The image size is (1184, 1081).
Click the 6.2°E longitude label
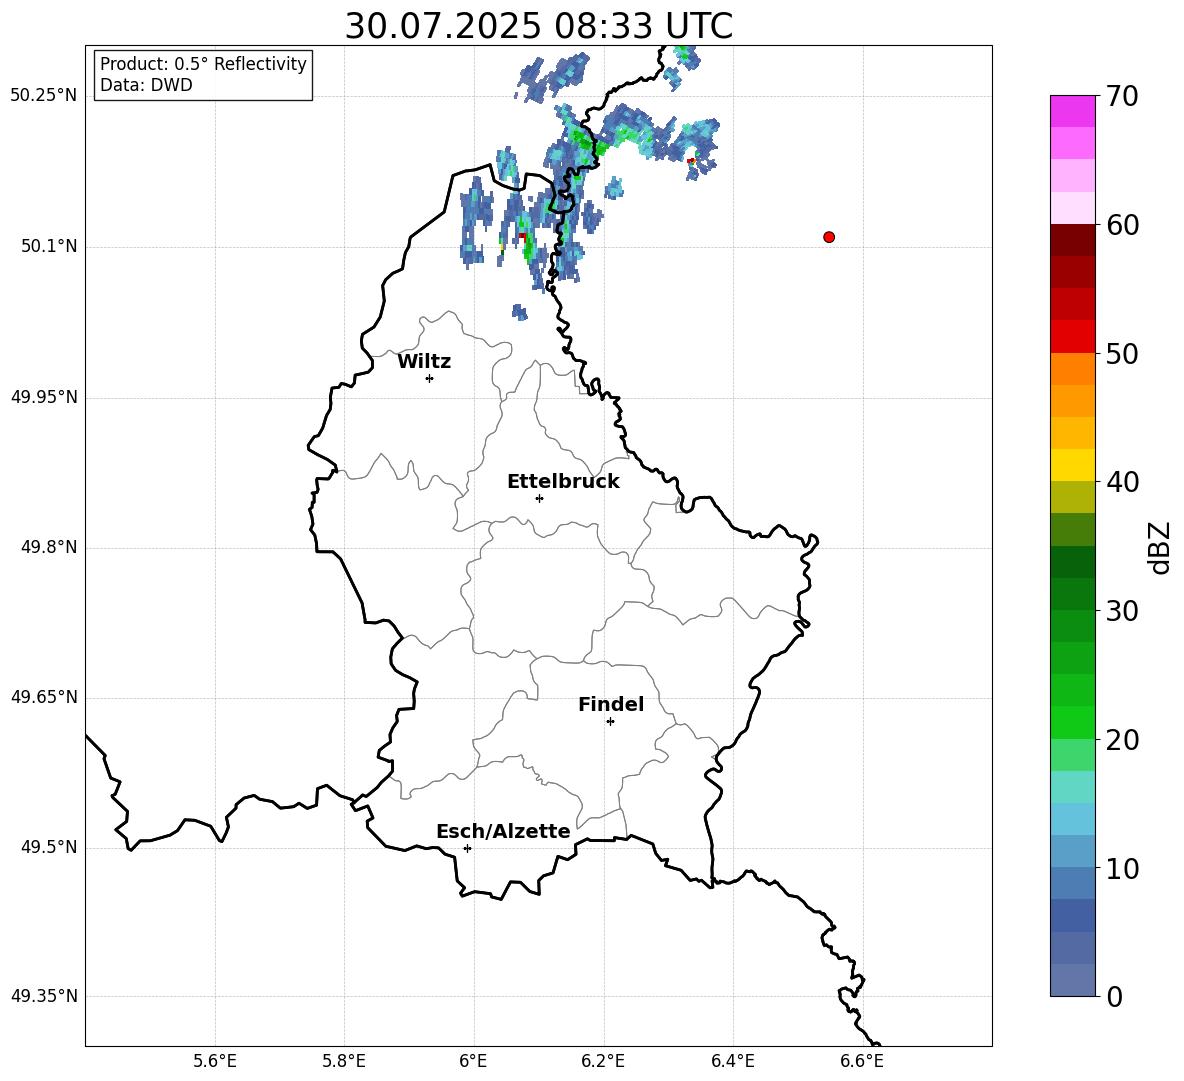[x=603, y=1061]
